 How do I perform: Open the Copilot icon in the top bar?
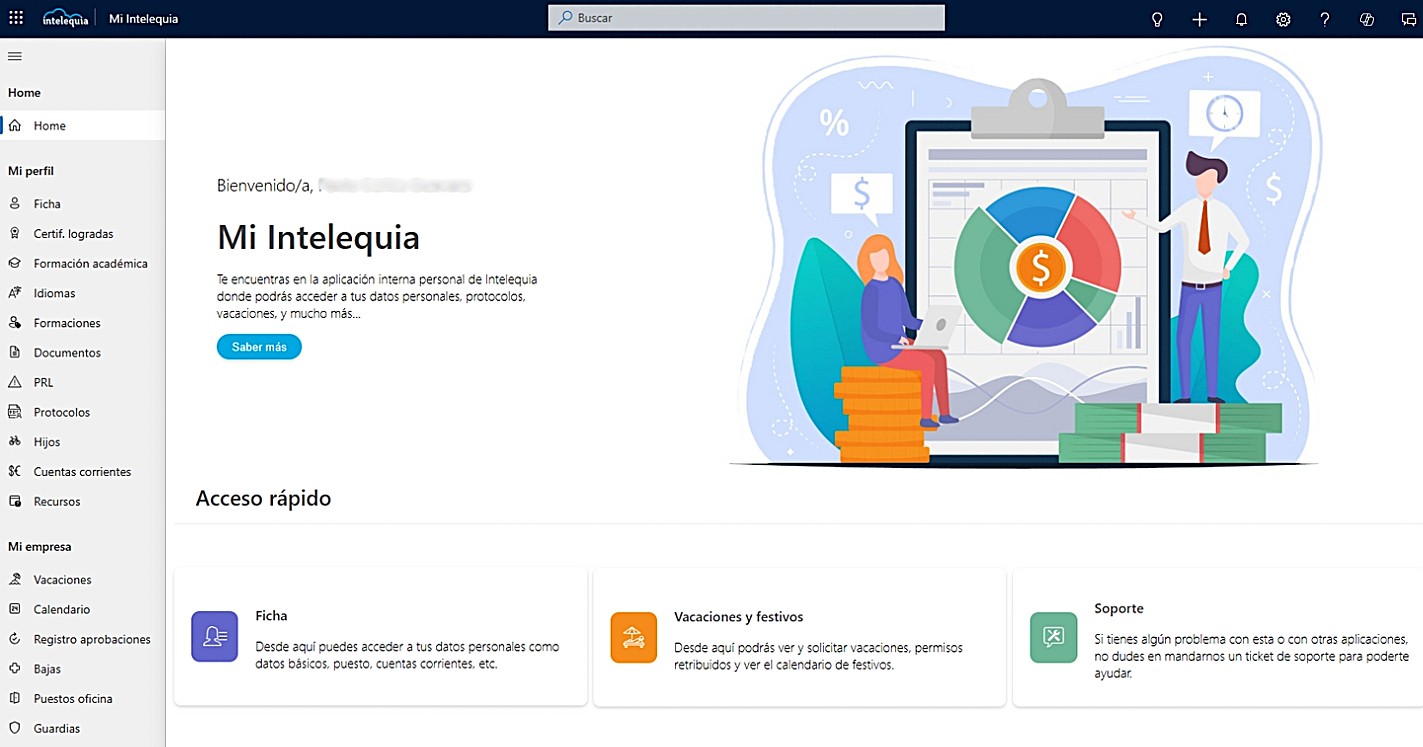(x=1366, y=18)
